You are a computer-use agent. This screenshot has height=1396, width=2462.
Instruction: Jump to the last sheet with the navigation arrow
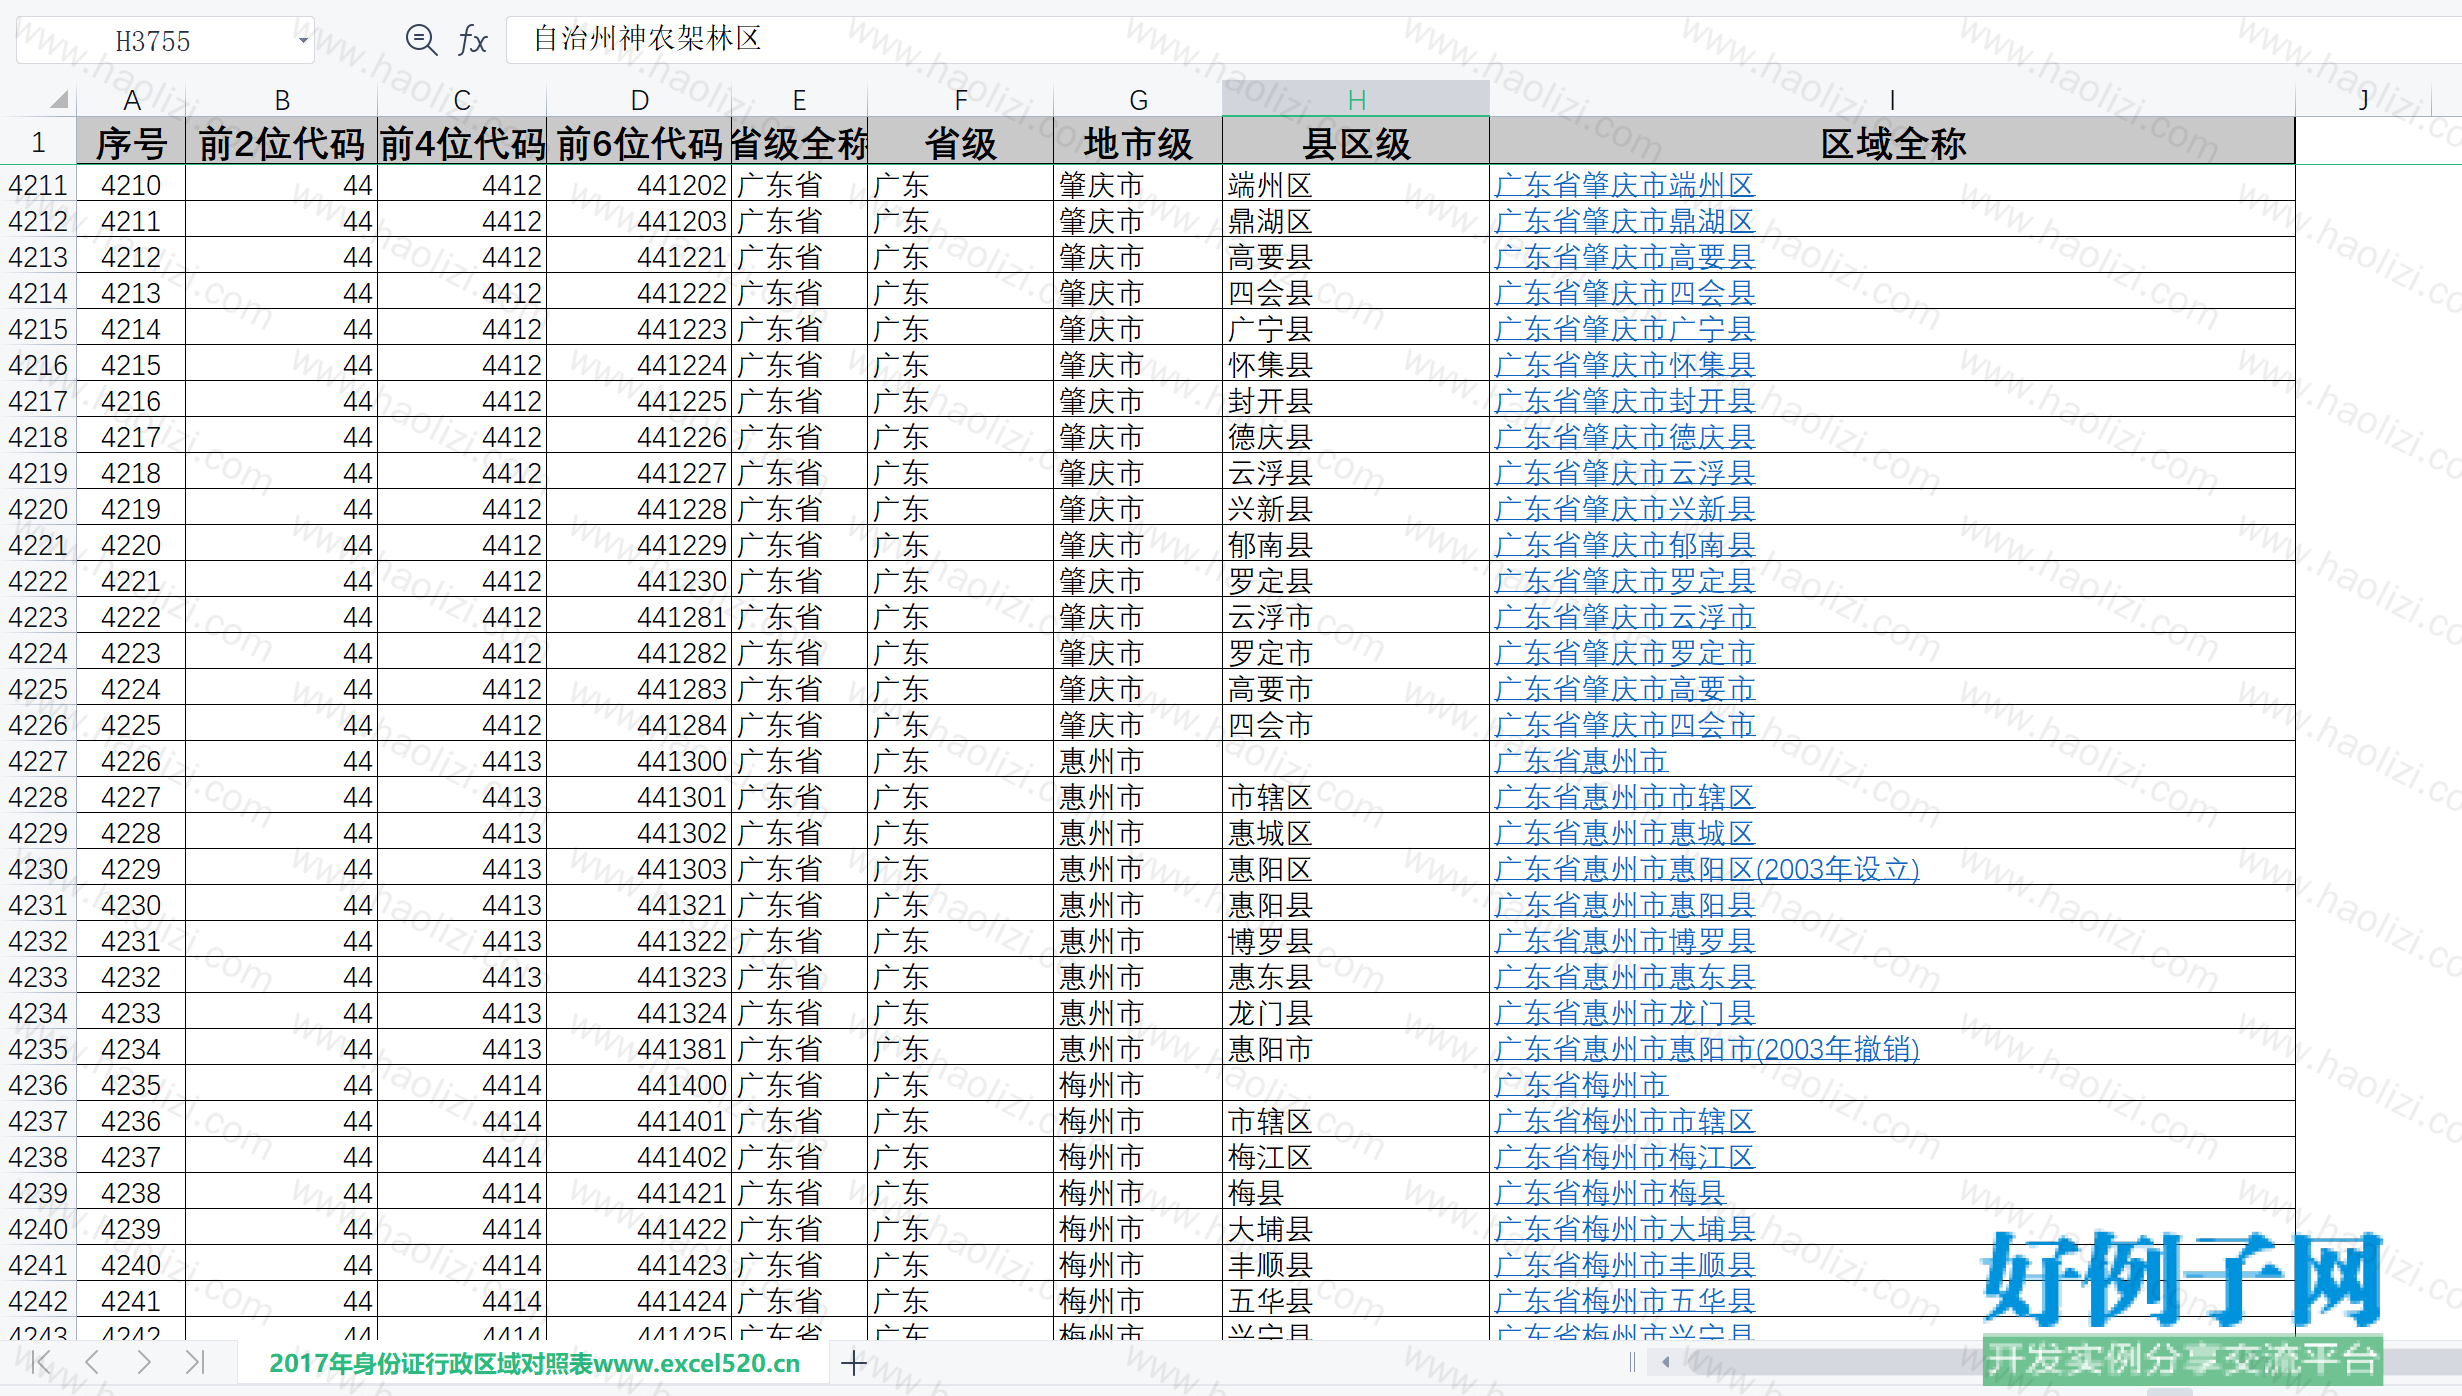(196, 1362)
